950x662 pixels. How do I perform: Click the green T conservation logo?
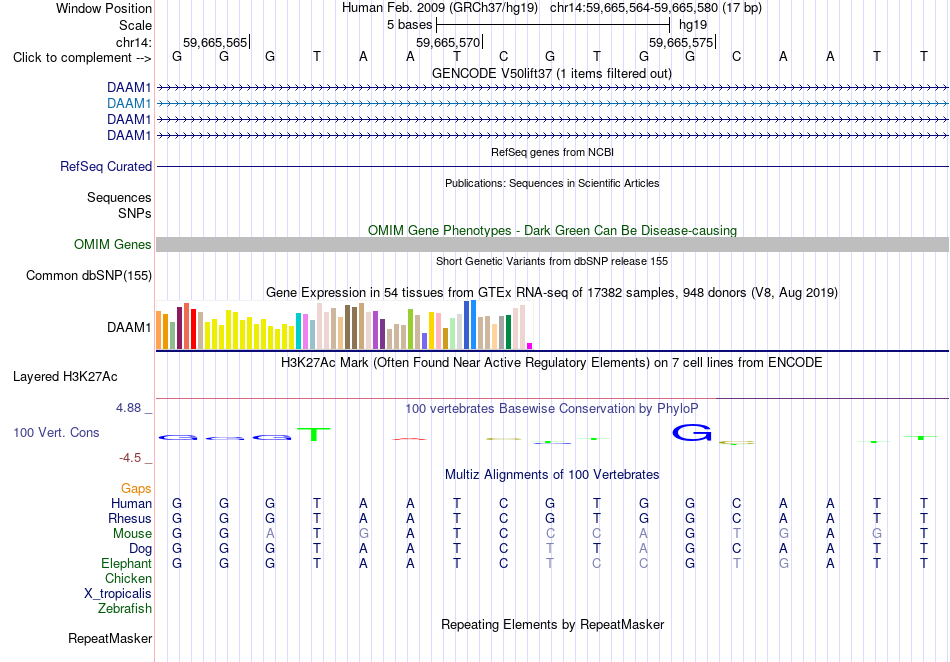(314, 434)
